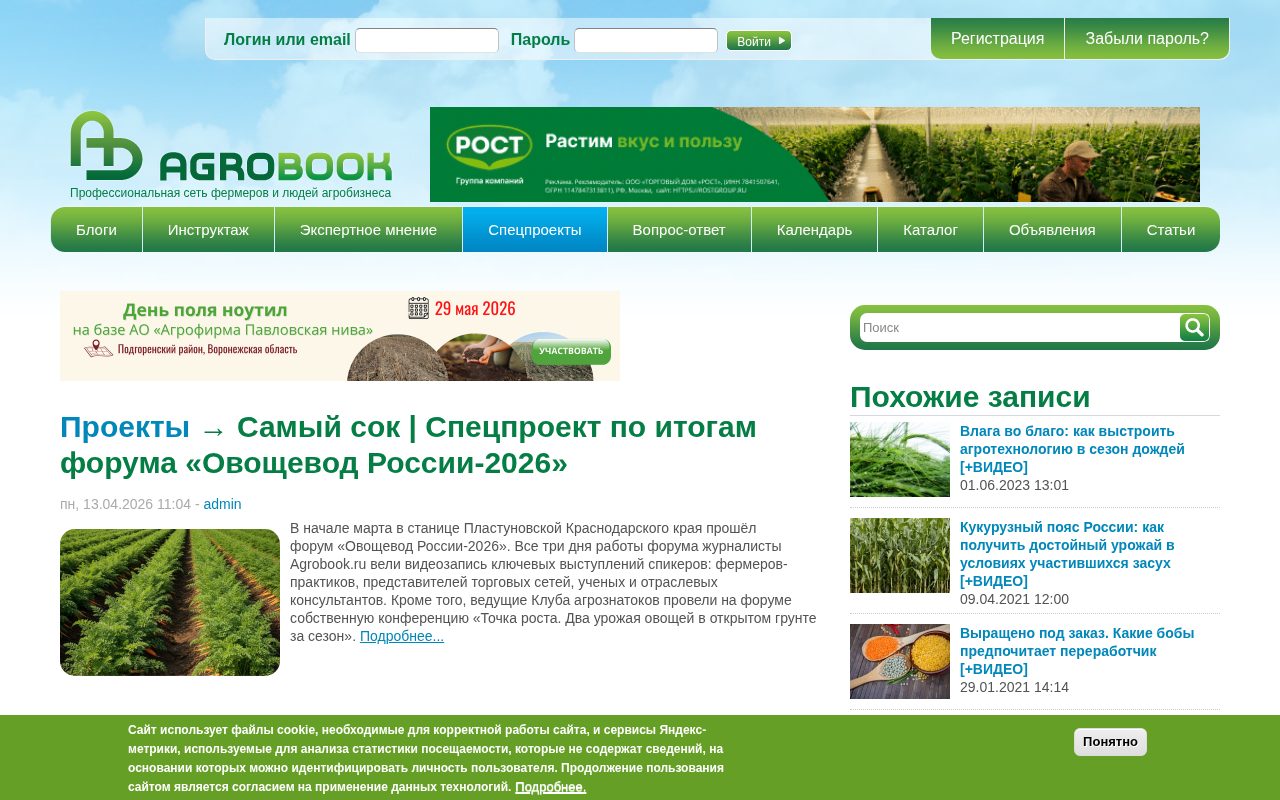Switch to the Спецпроекты section
This screenshot has width=1280, height=800.
tap(534, 229)
